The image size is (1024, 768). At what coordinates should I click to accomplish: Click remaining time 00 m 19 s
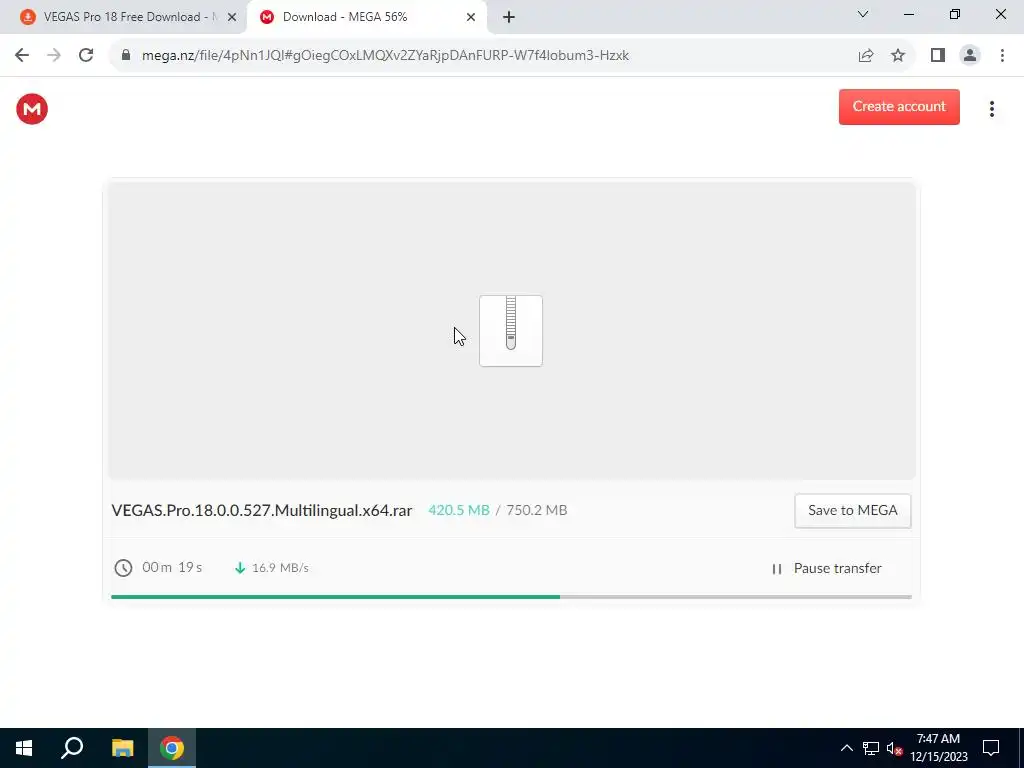coord(172,567)
